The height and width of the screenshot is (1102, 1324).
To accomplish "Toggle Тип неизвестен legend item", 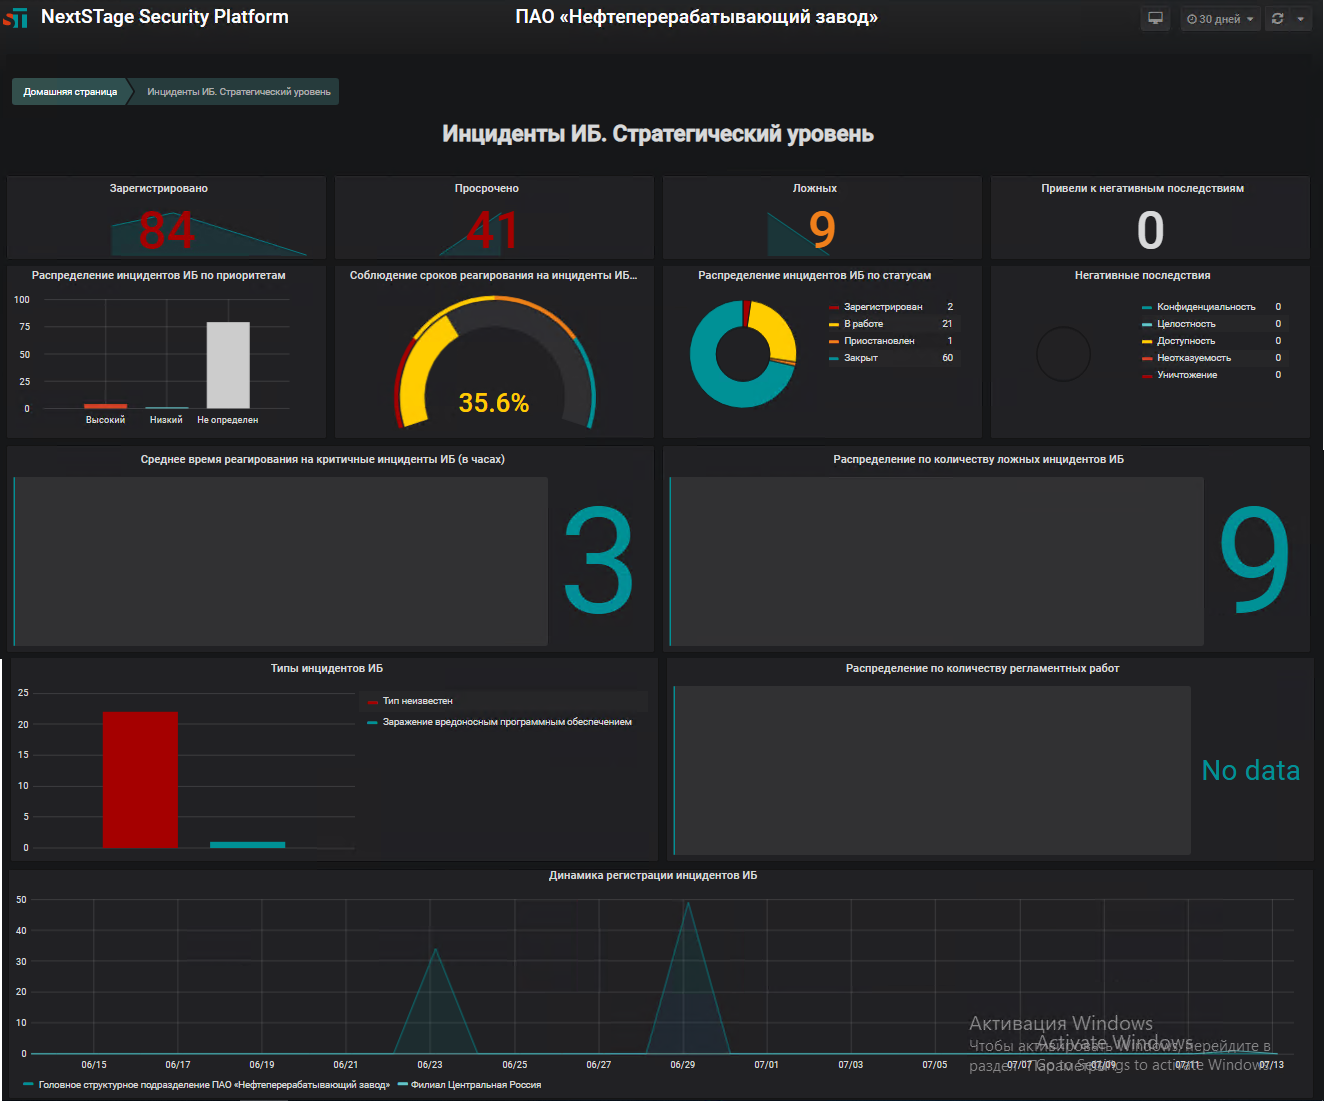I will [417, 701].
